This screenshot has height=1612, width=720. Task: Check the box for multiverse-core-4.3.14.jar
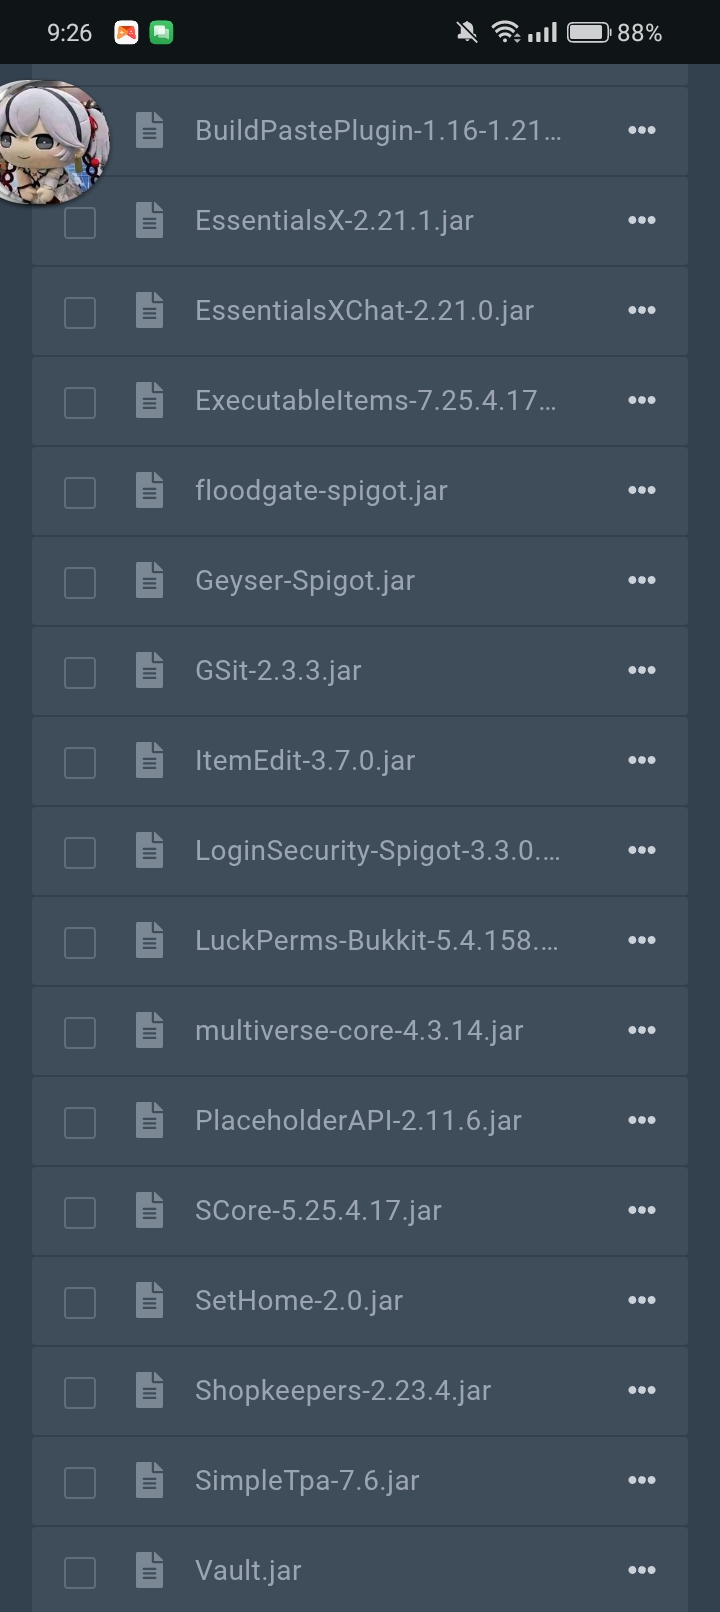click(x=80, y=1032)
